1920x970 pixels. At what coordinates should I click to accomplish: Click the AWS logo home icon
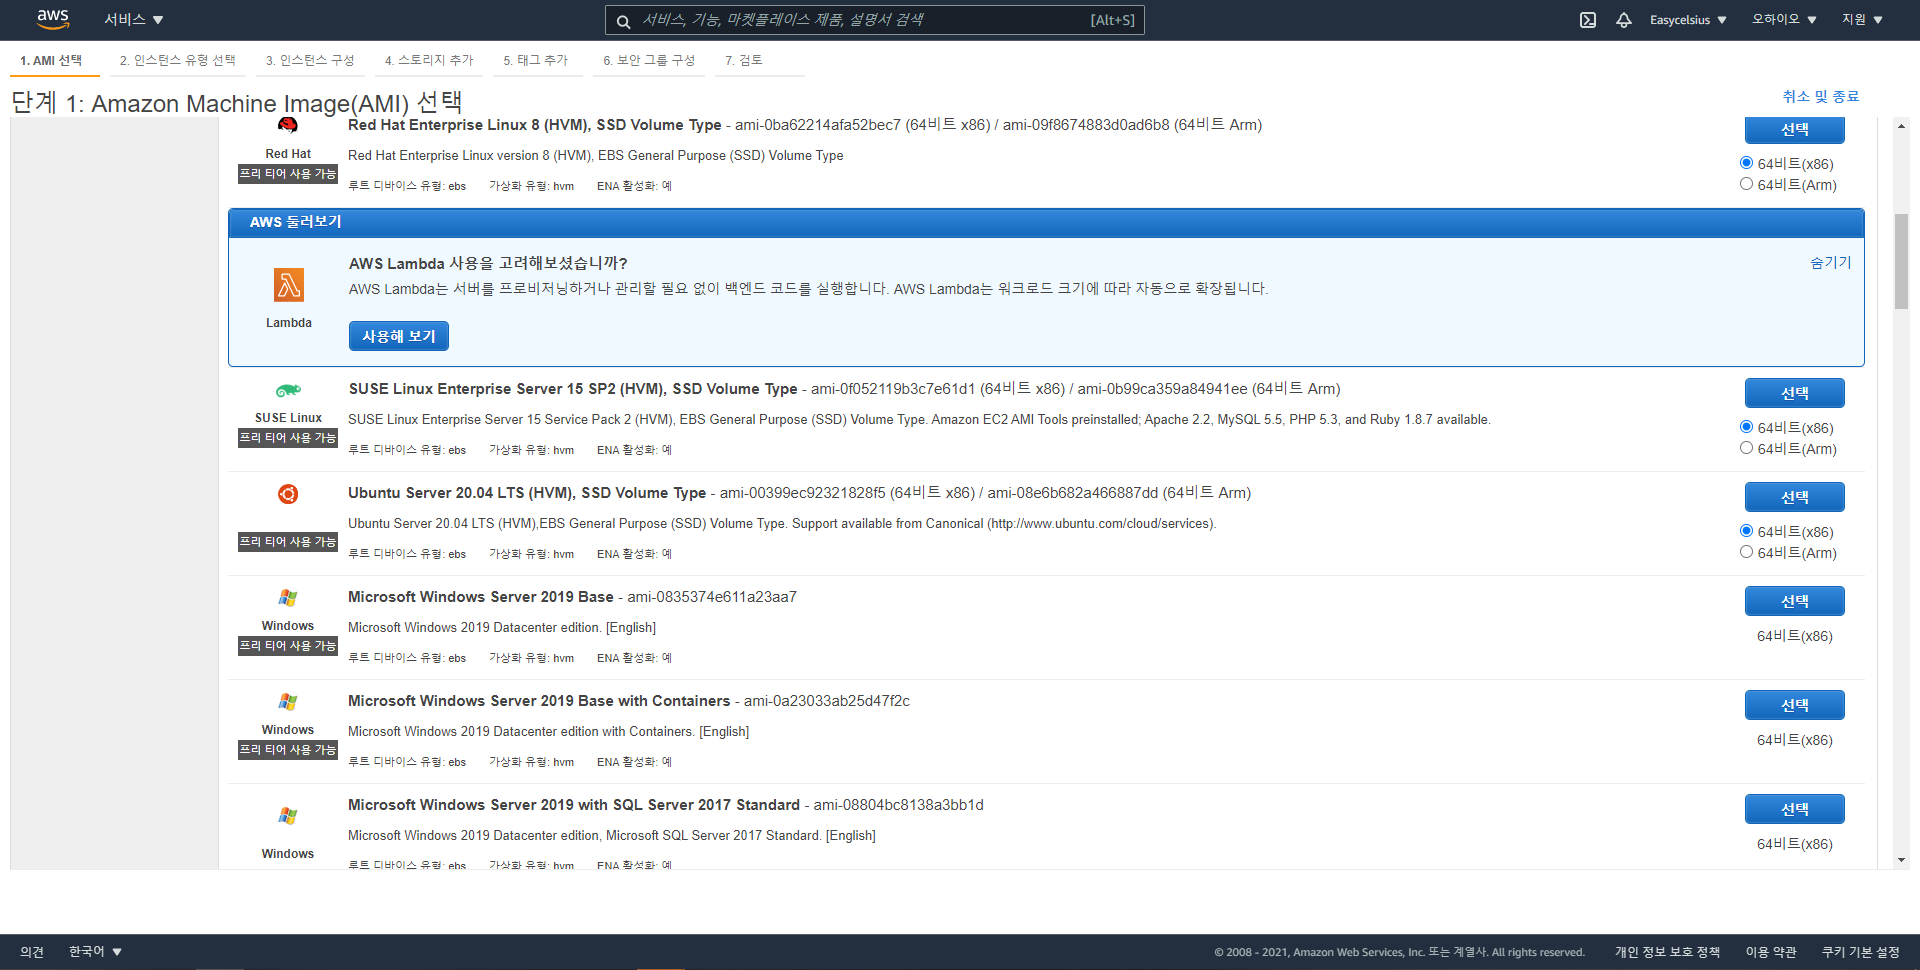tap(53, 19)
